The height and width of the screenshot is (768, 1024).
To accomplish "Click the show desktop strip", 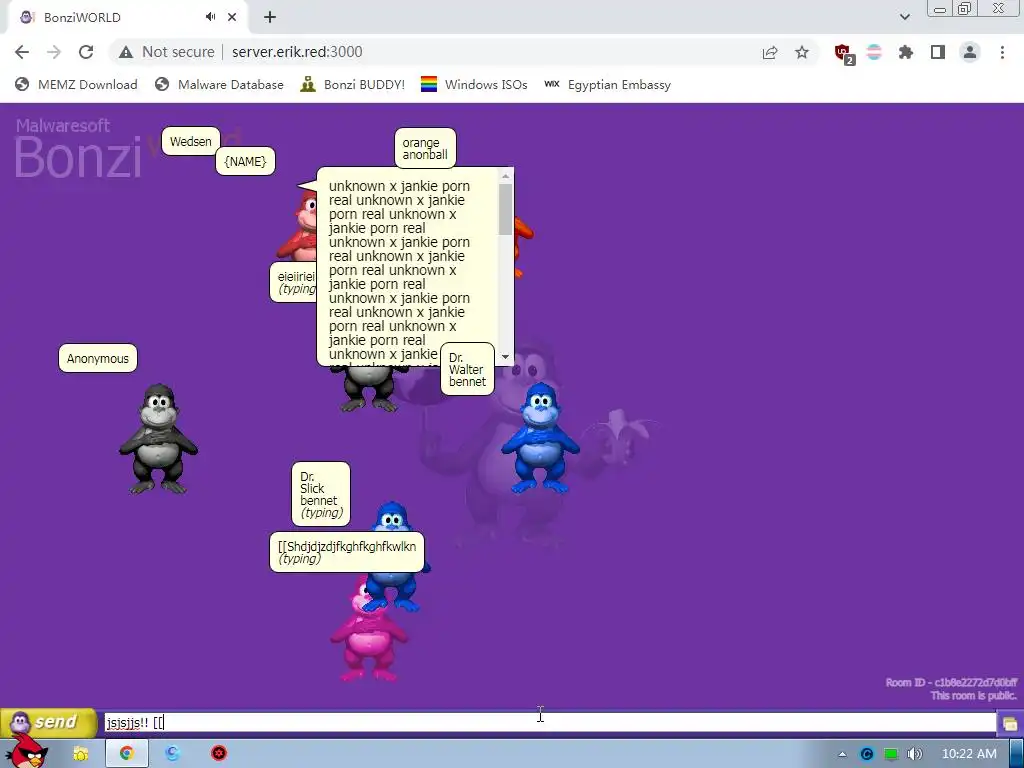I will coord(1017,754).
